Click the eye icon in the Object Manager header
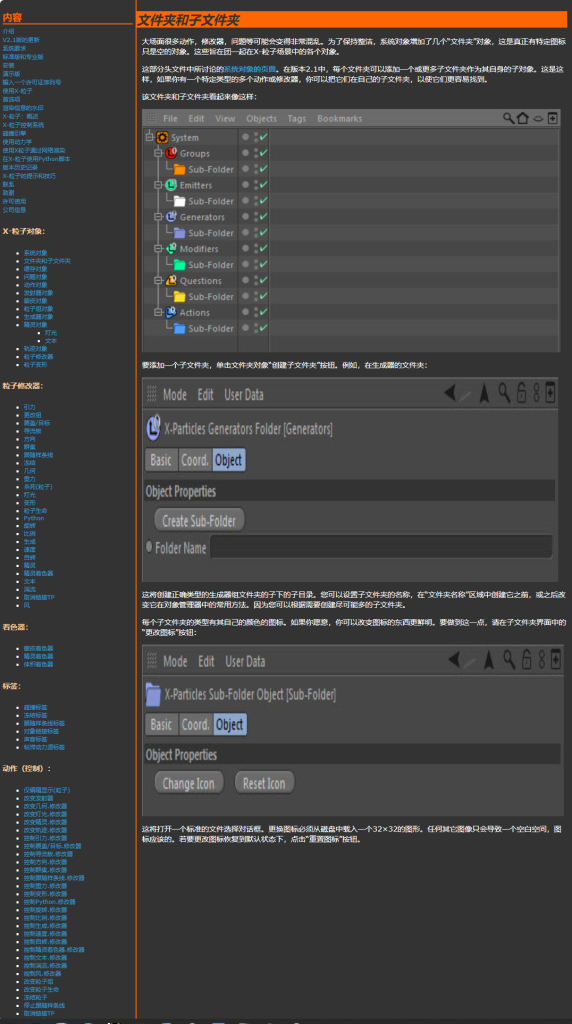The height and width of the screenshot is (1024, 572). [538, 119]
